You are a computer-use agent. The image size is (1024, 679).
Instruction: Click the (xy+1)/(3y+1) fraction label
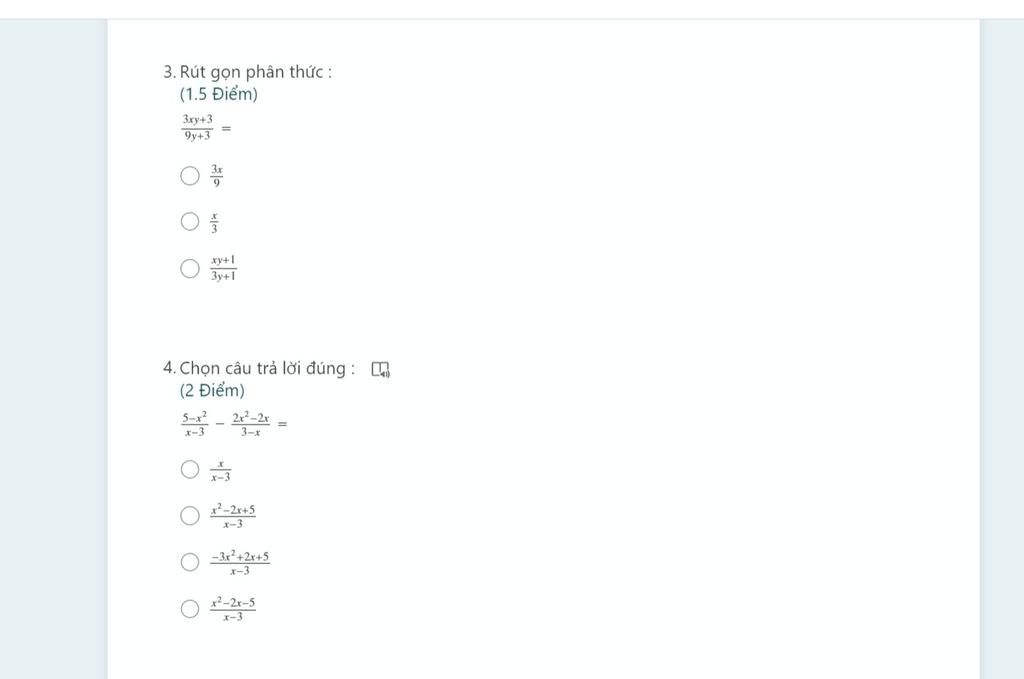coord(223,268)
